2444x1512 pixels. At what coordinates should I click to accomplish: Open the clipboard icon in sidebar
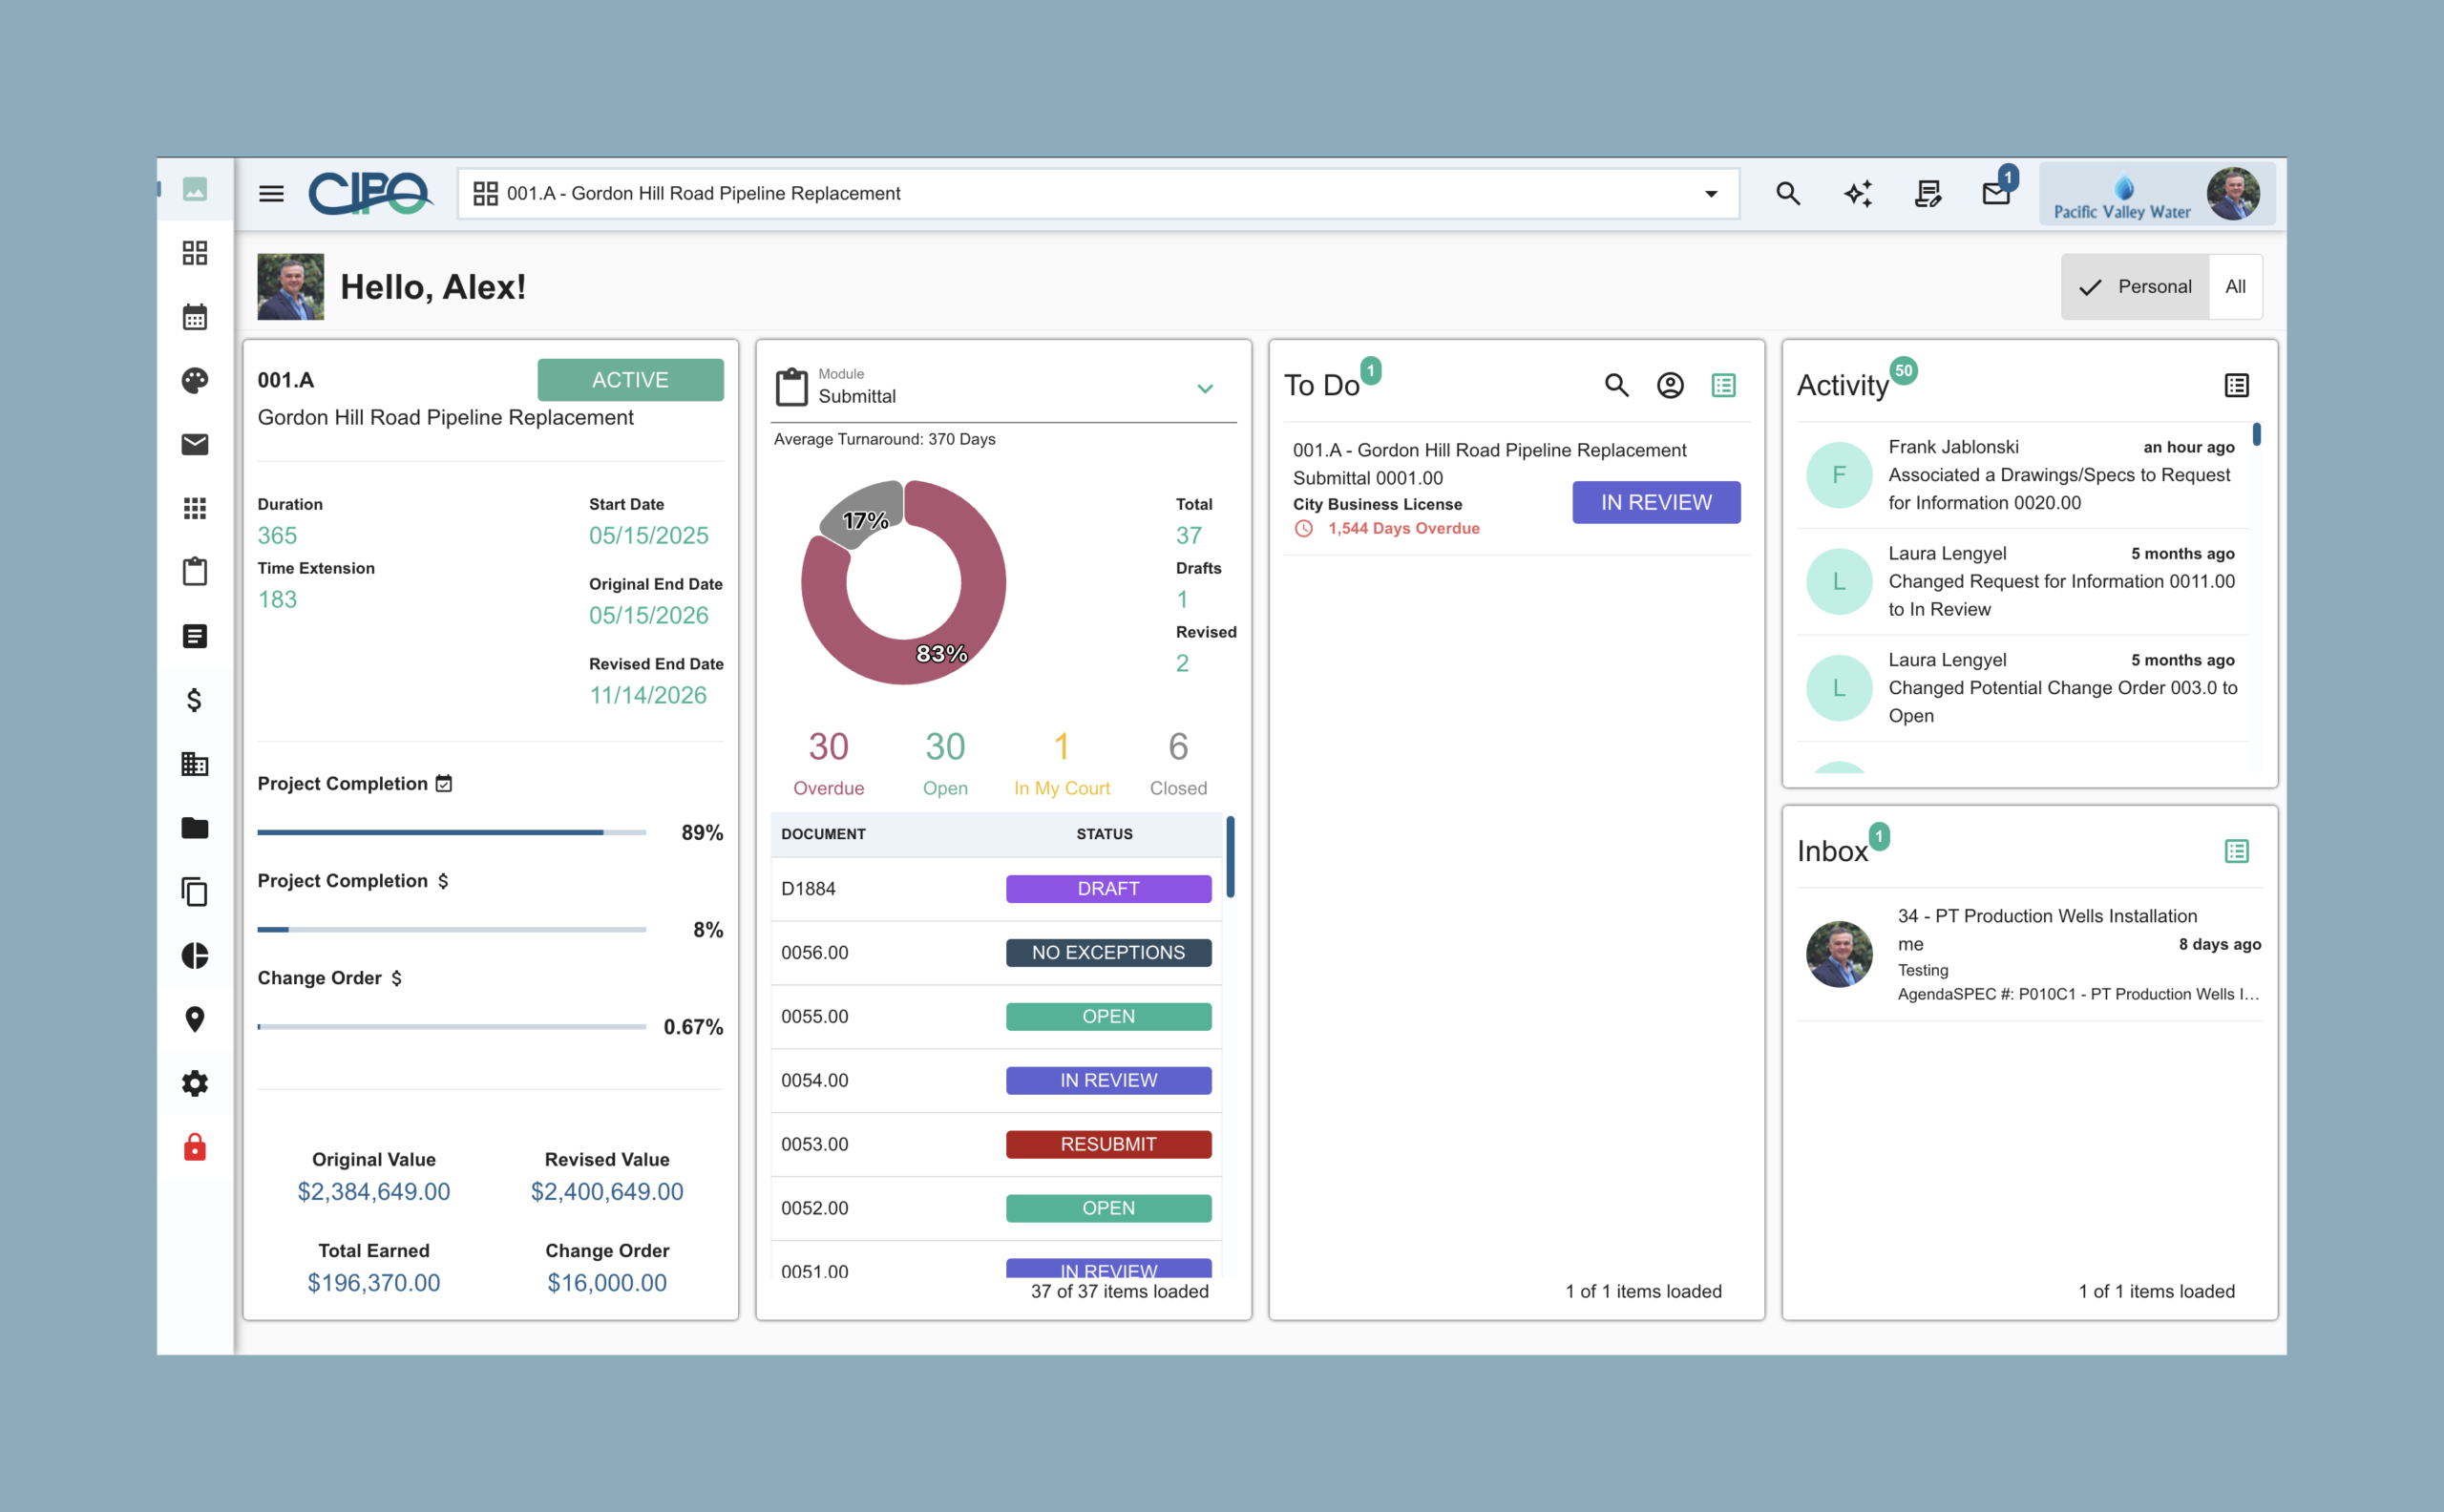(195, 571)
